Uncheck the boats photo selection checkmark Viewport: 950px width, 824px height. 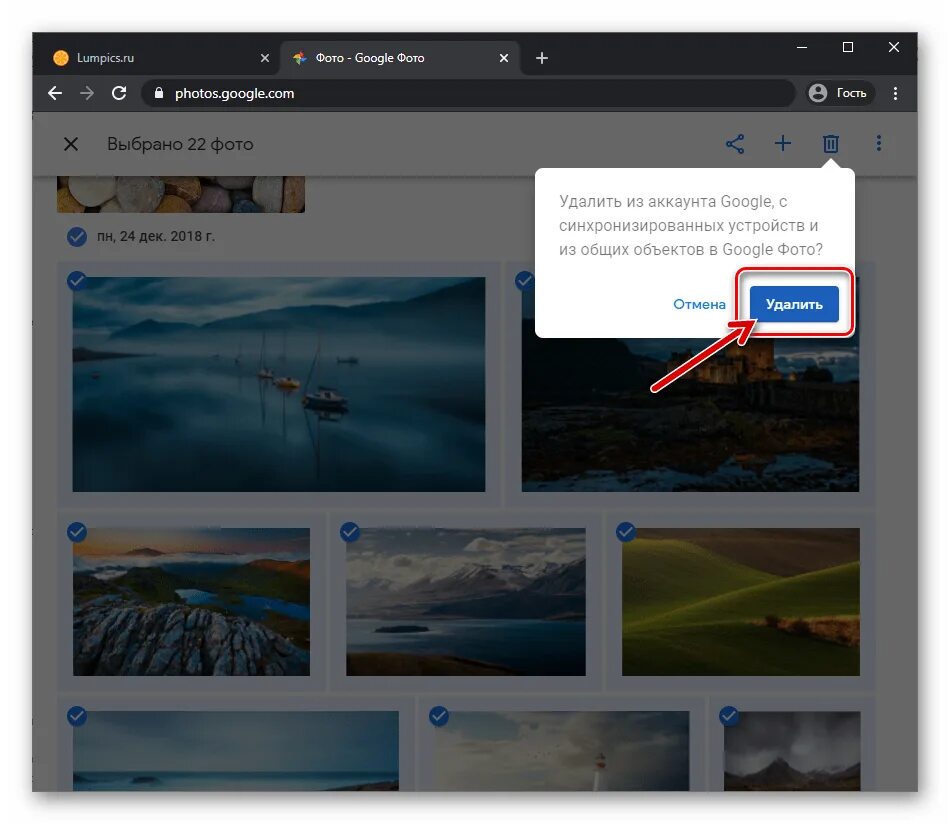coord(77,281)
